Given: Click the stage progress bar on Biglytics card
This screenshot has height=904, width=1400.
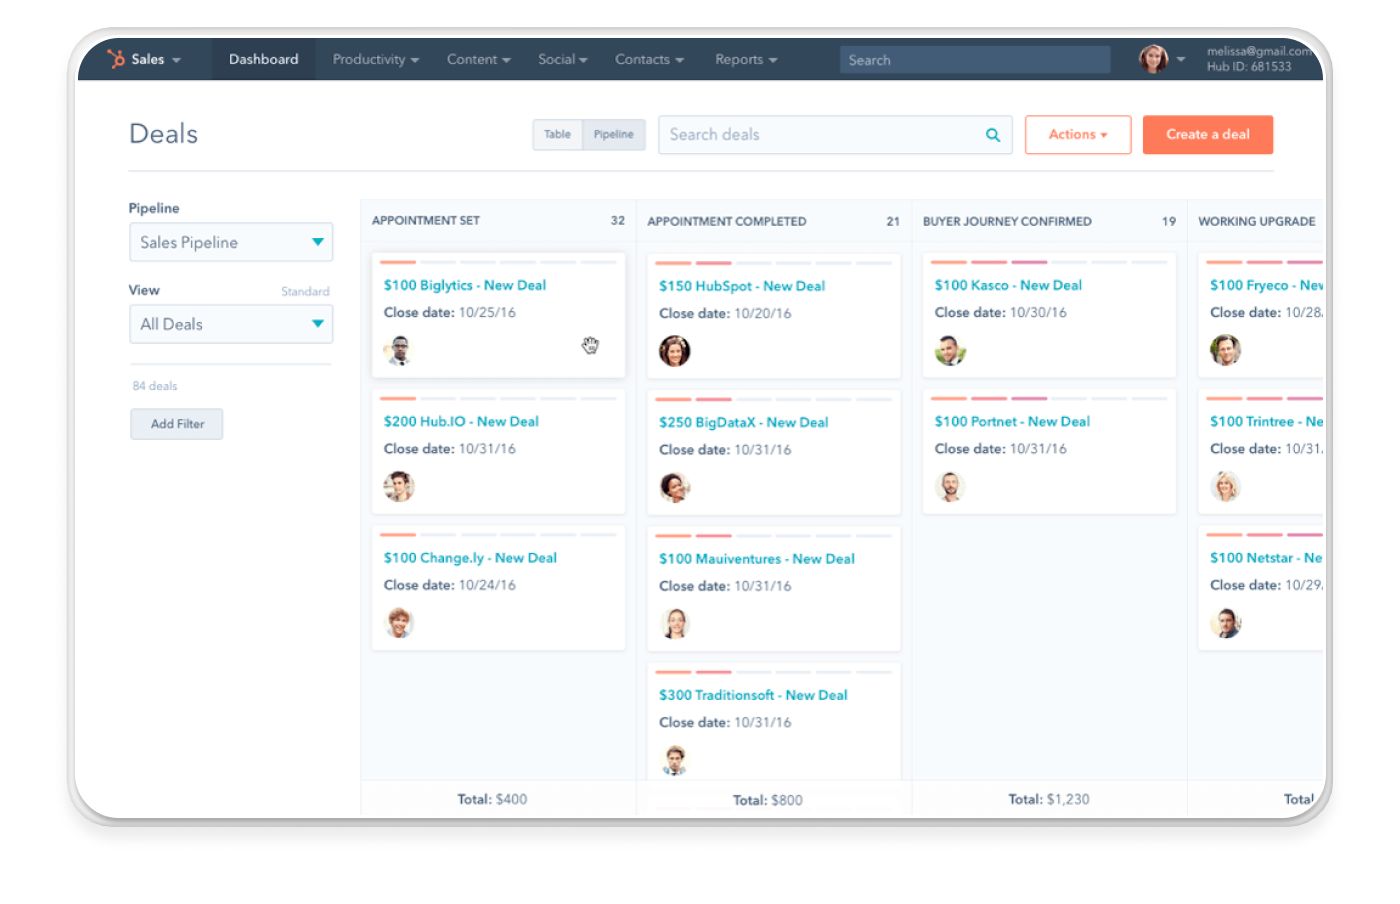Looking at the screenshot, I should 498,262.
